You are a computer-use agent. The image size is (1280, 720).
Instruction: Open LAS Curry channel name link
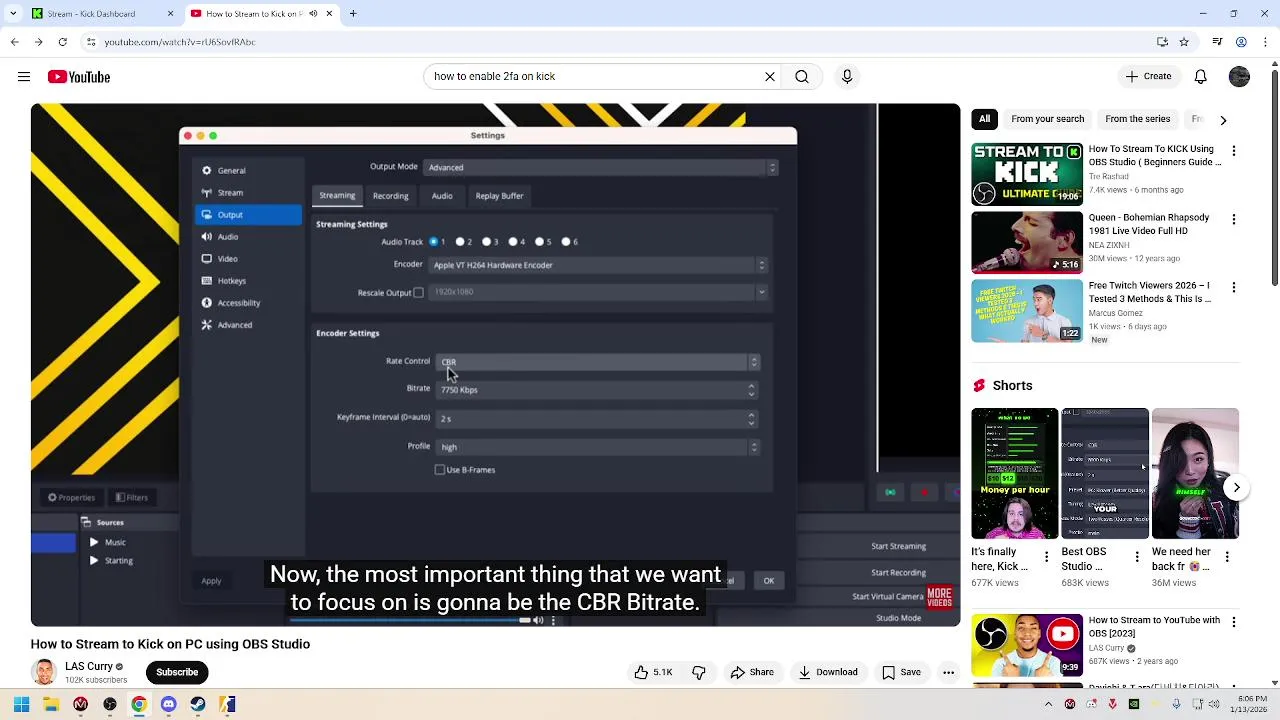click(89, 666)
